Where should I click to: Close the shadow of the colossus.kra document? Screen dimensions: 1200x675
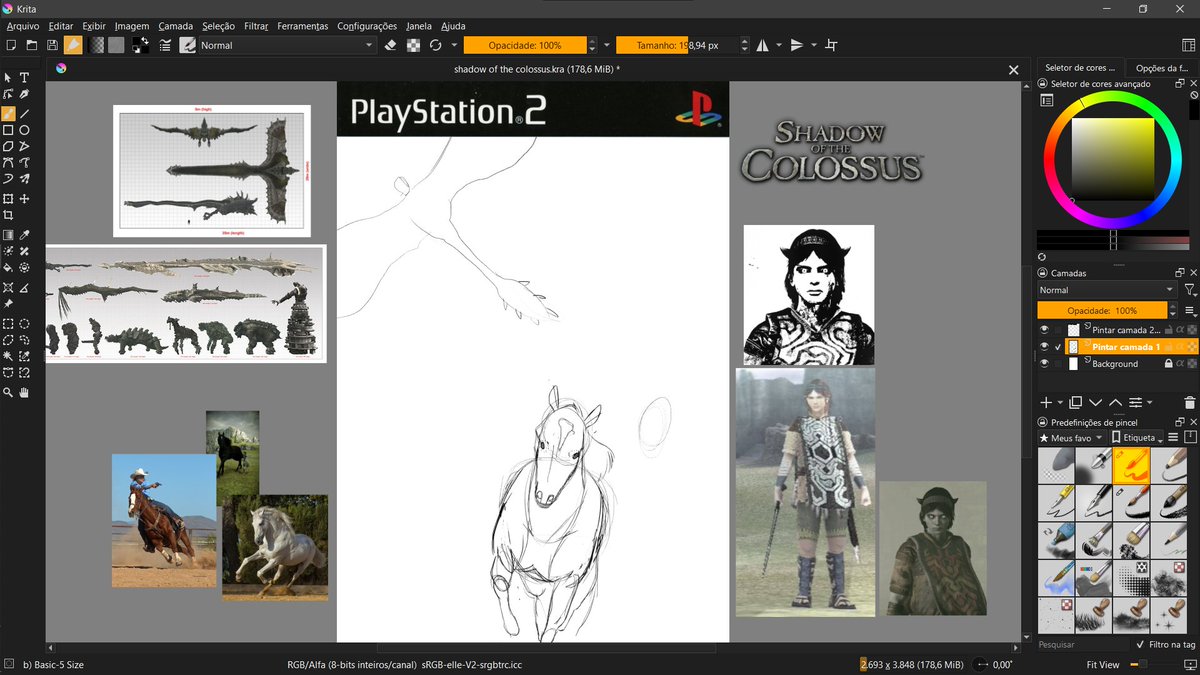pos(1013,69)
